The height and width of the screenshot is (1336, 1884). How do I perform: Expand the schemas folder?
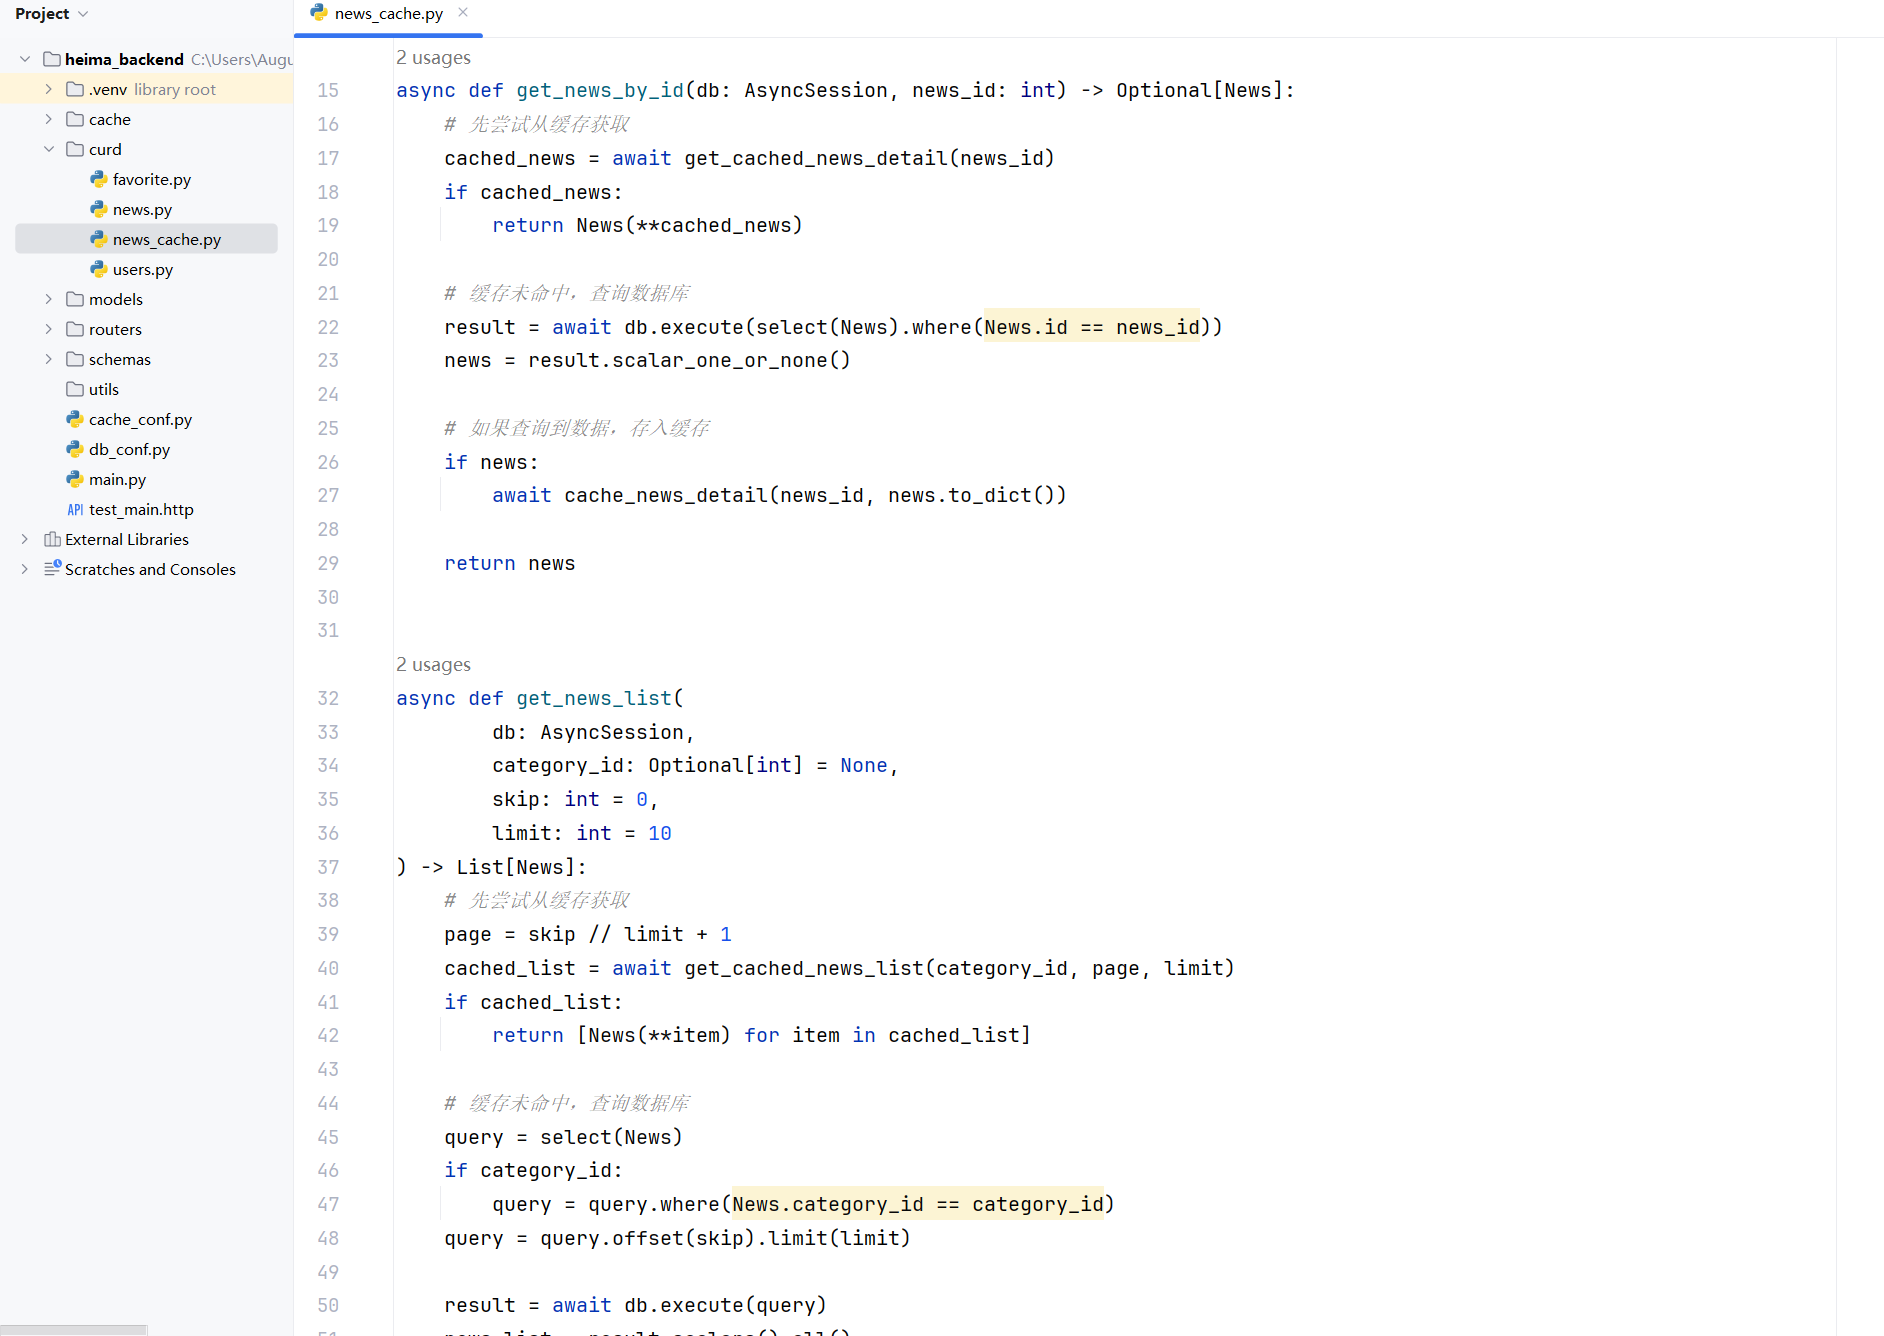tap(48, 359)
